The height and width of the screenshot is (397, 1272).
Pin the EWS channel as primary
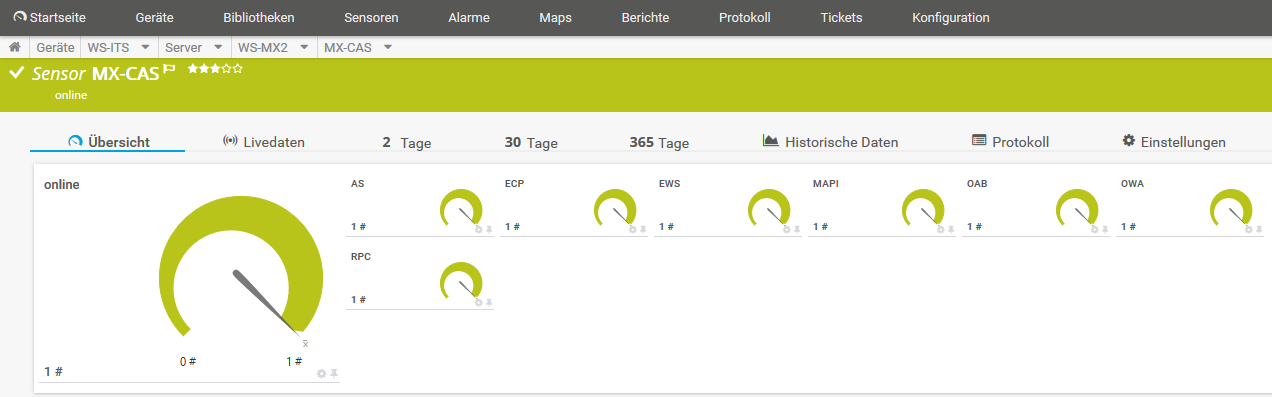797,230
